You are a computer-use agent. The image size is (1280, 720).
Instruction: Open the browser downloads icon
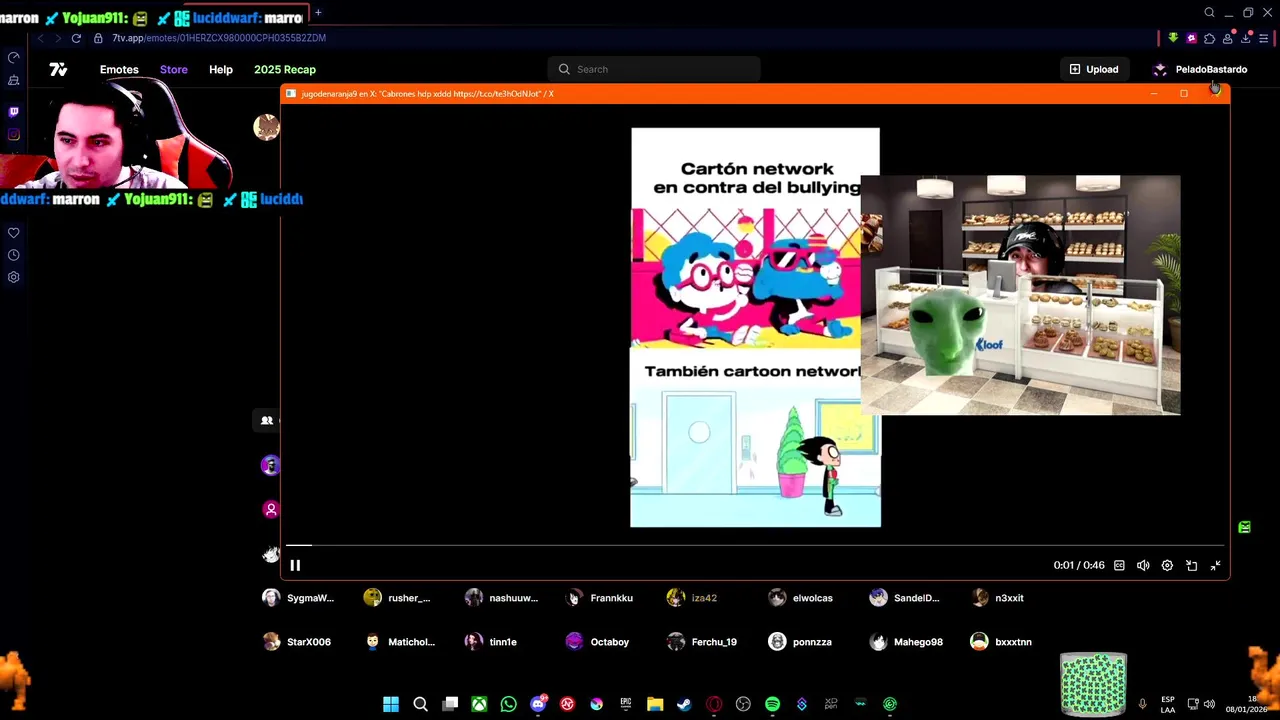coord(1245,38)
